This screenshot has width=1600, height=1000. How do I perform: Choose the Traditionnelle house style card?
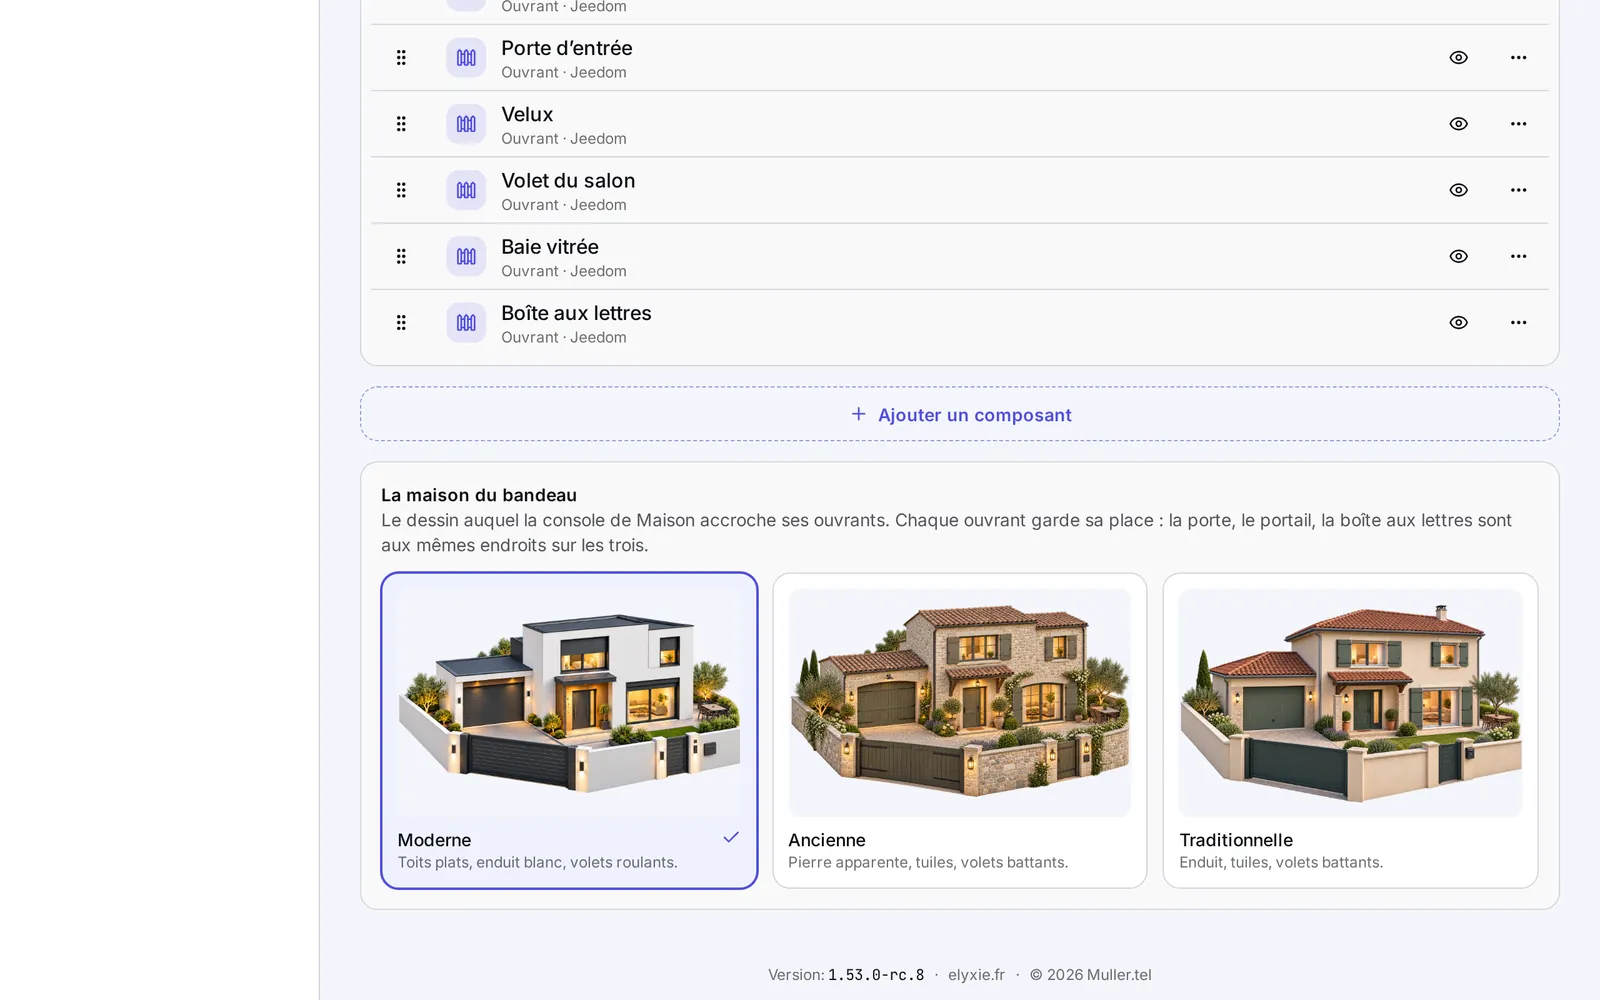coord(1350,730)
